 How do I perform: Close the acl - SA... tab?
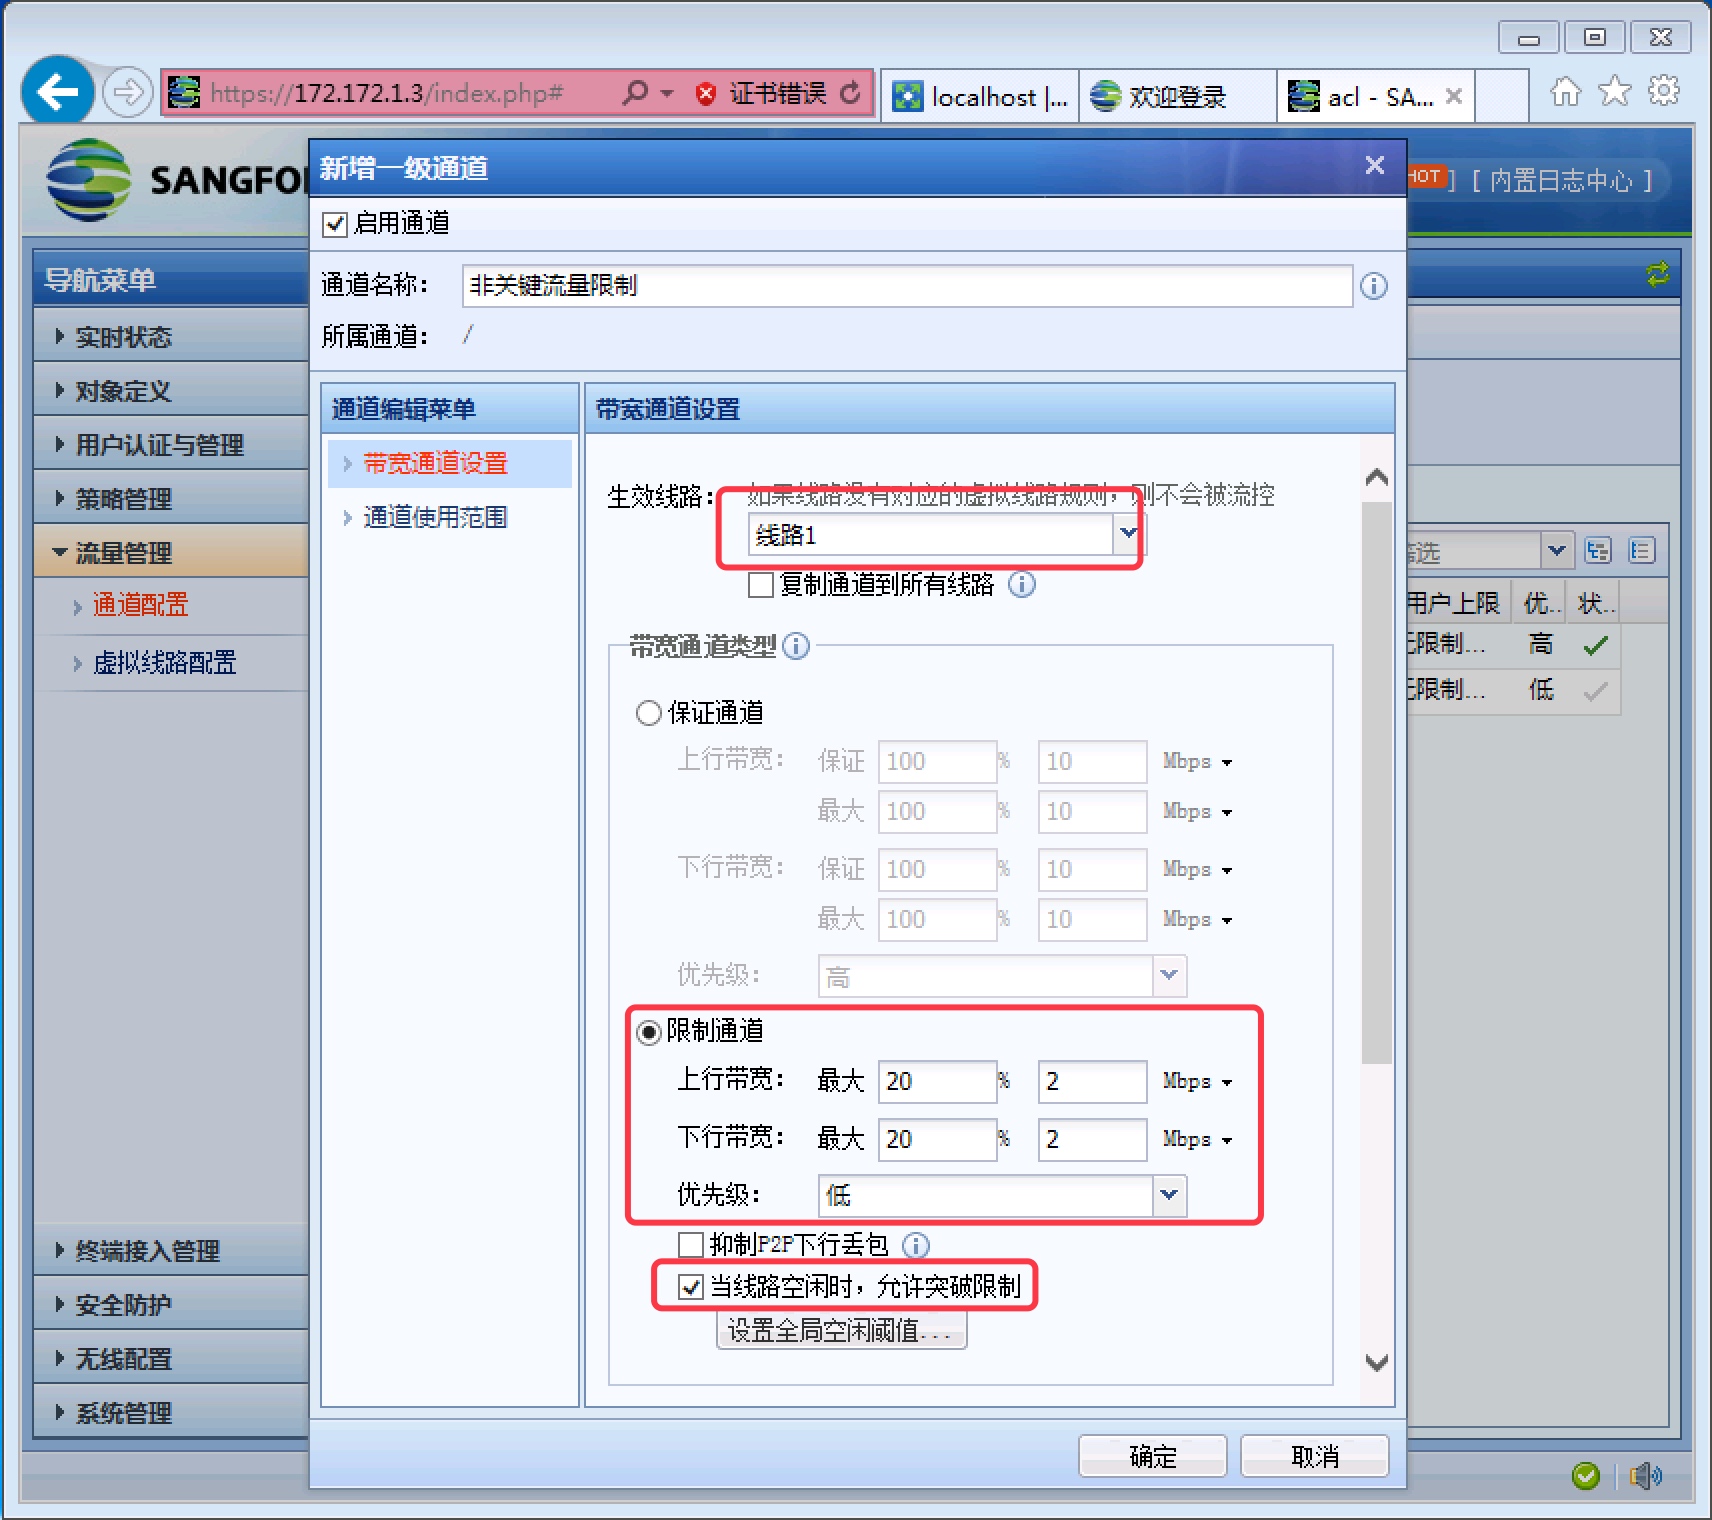pos(1454,96)
